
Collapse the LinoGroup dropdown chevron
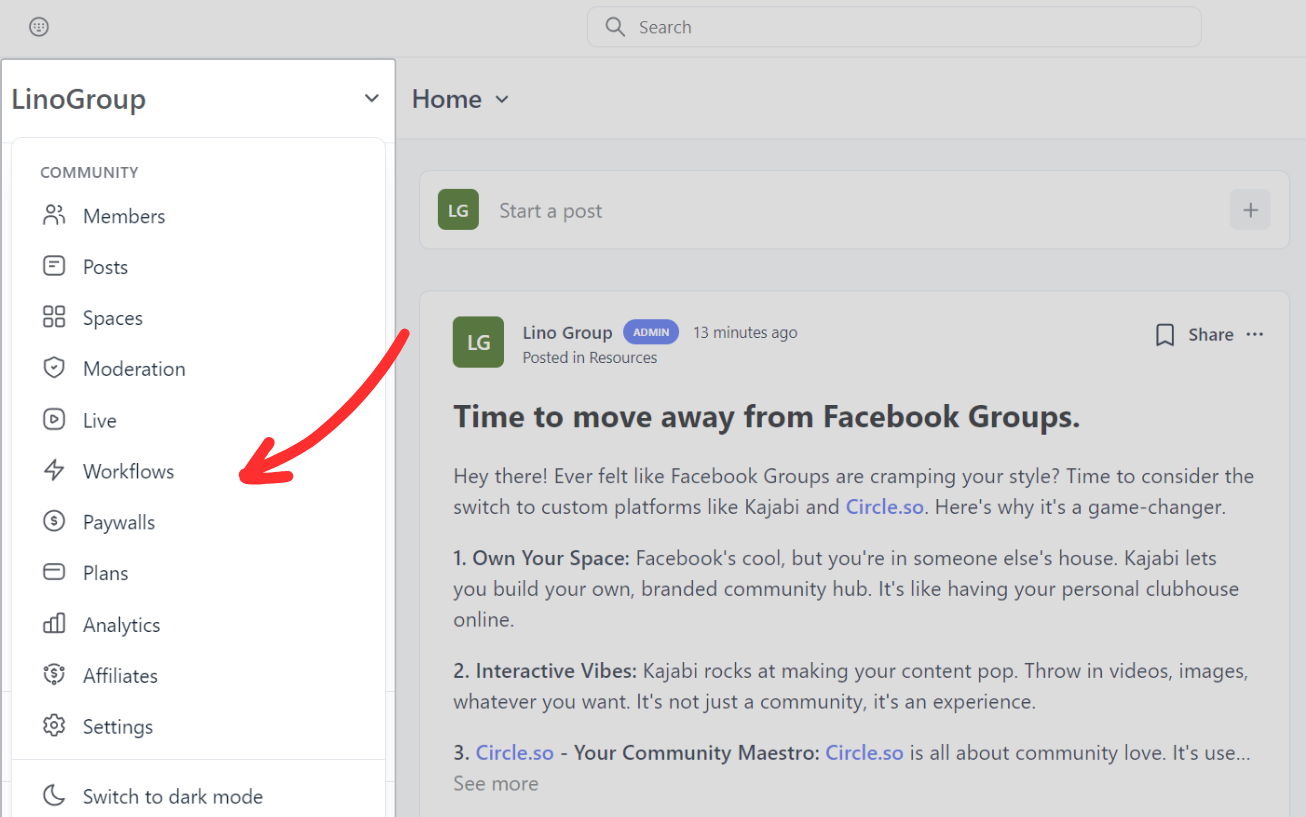[371, 98]
